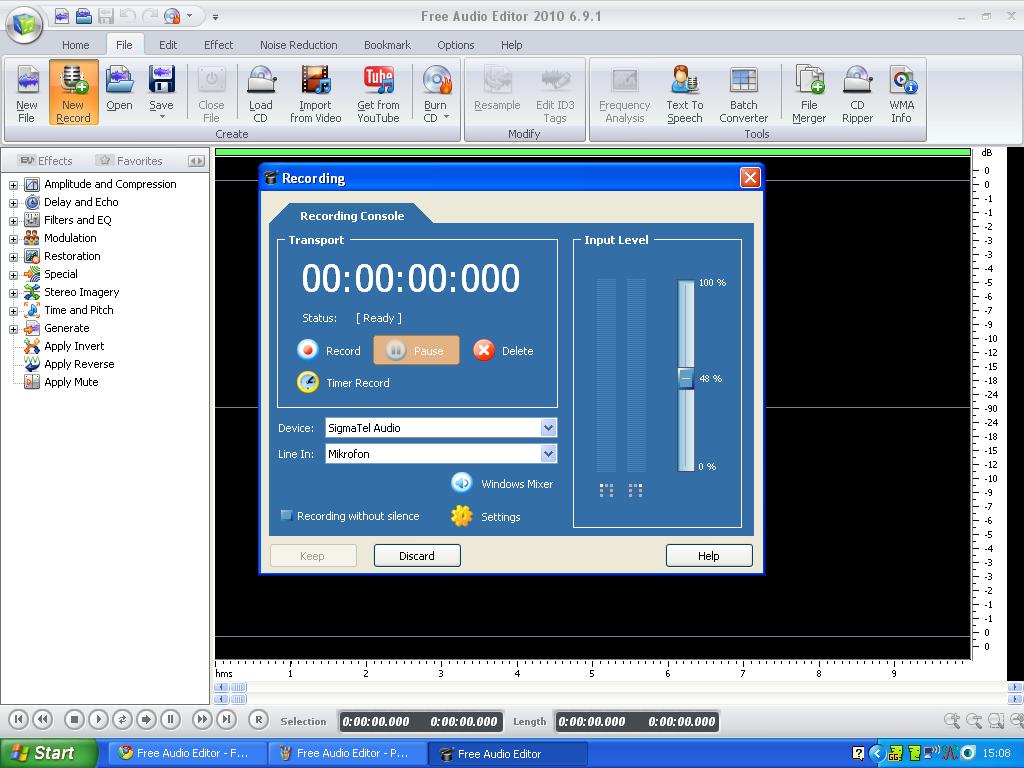Open the Bookmark ribbon tab
The width and height of the screenshot is (1024, 768).
387,45
